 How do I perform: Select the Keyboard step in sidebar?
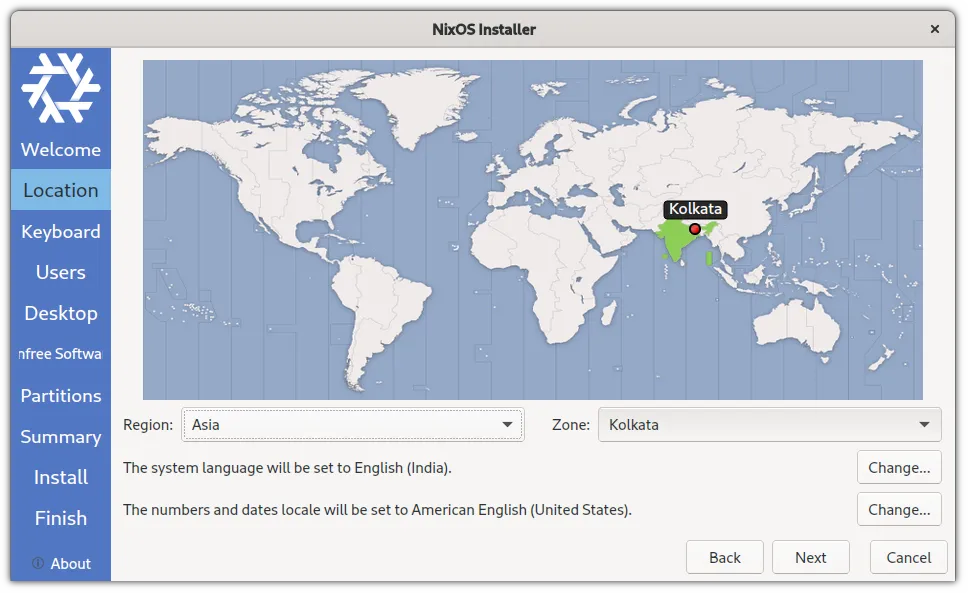coord(61,232)
